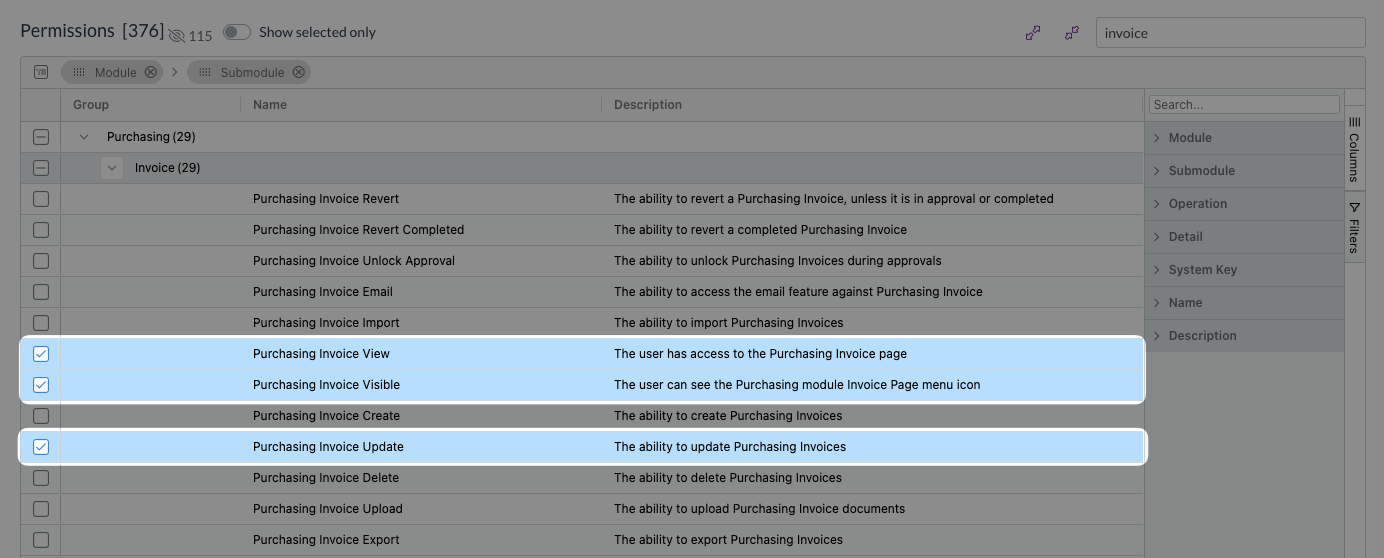Screen dimensions: 1384x558
Task: Click the collapse all groups arrows icon
Action: 1072,33
